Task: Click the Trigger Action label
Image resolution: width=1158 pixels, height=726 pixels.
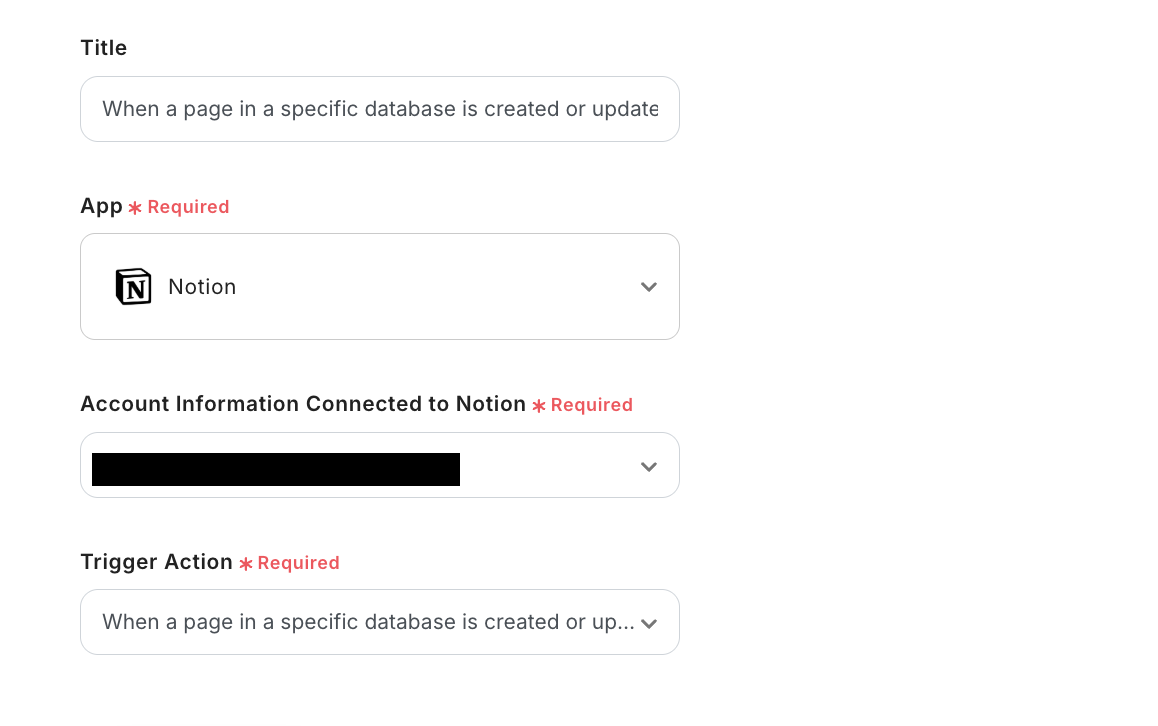Action: (156, 562)
